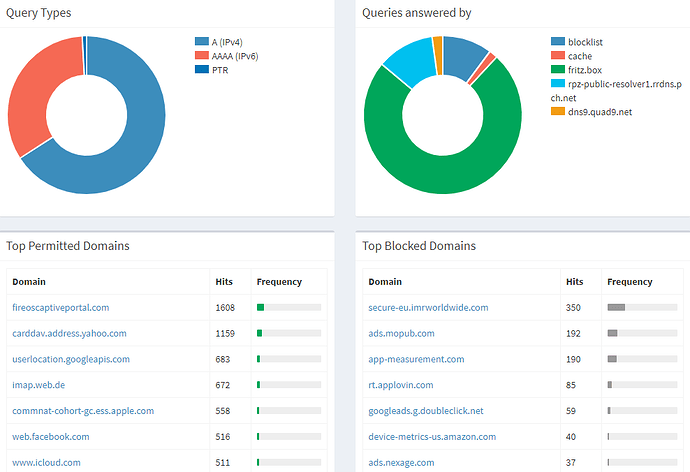Open app-measurement.com blocked domain
This screenshot has width=690, height=472.
coord(416,359)
